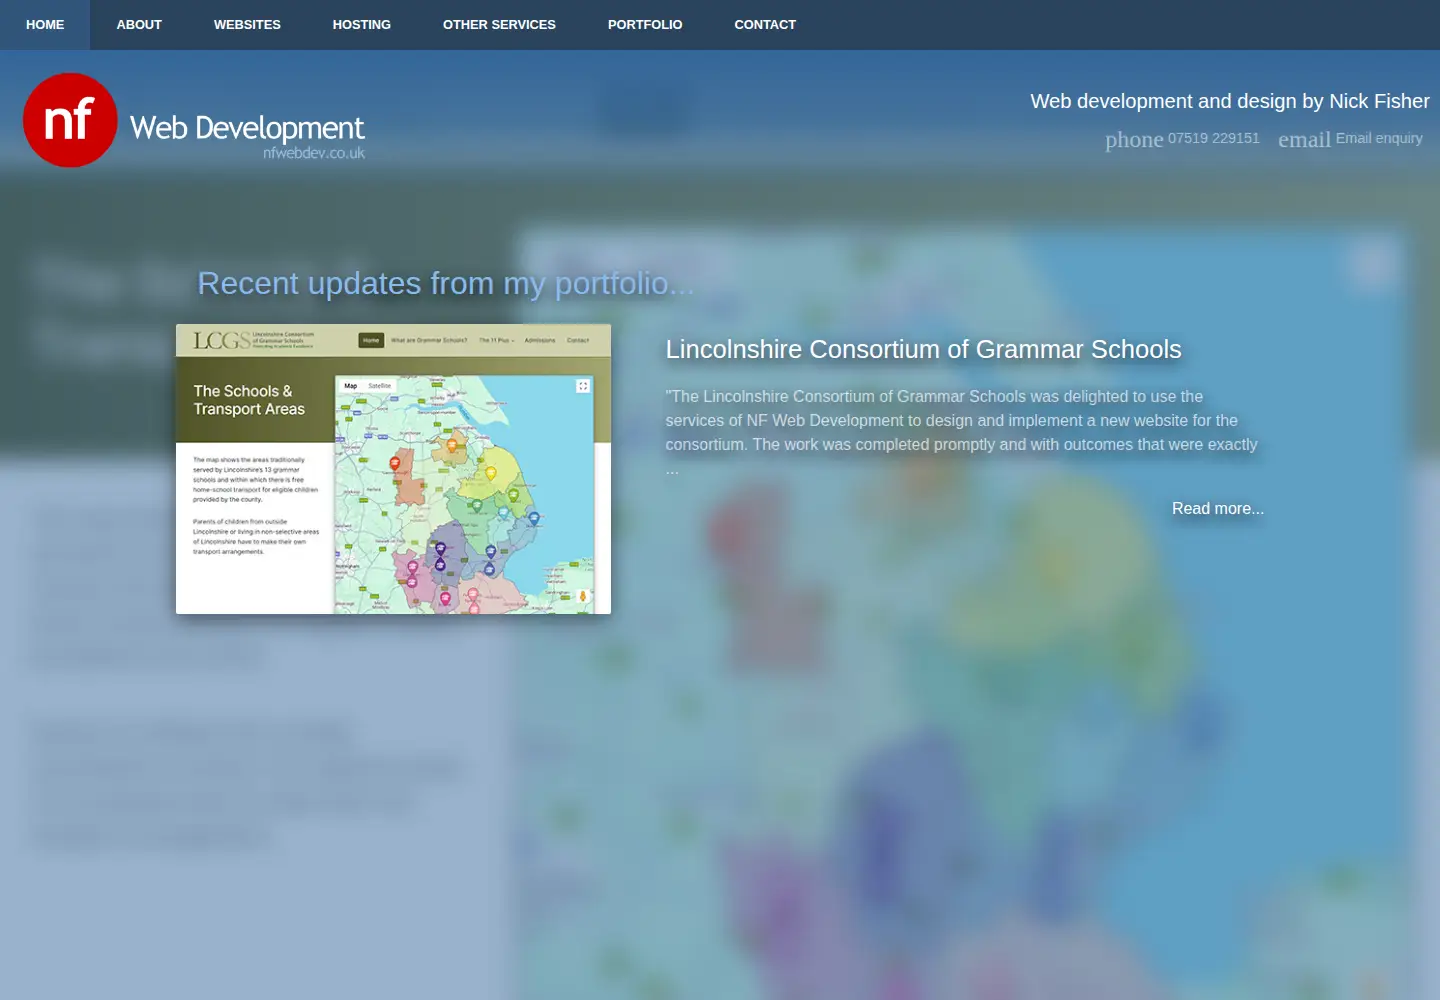Open the Lincolnshire Consortium of Grammar Schools heading
1440x1000 pixels.
point(924,349)
